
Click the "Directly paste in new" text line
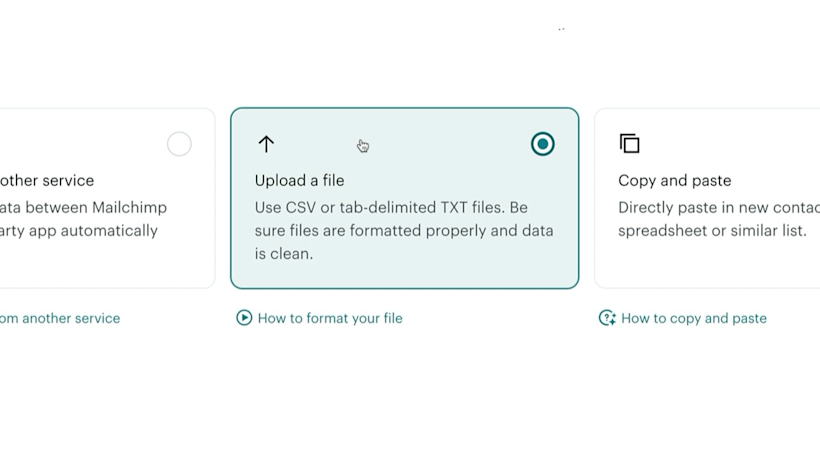[718, 207]
